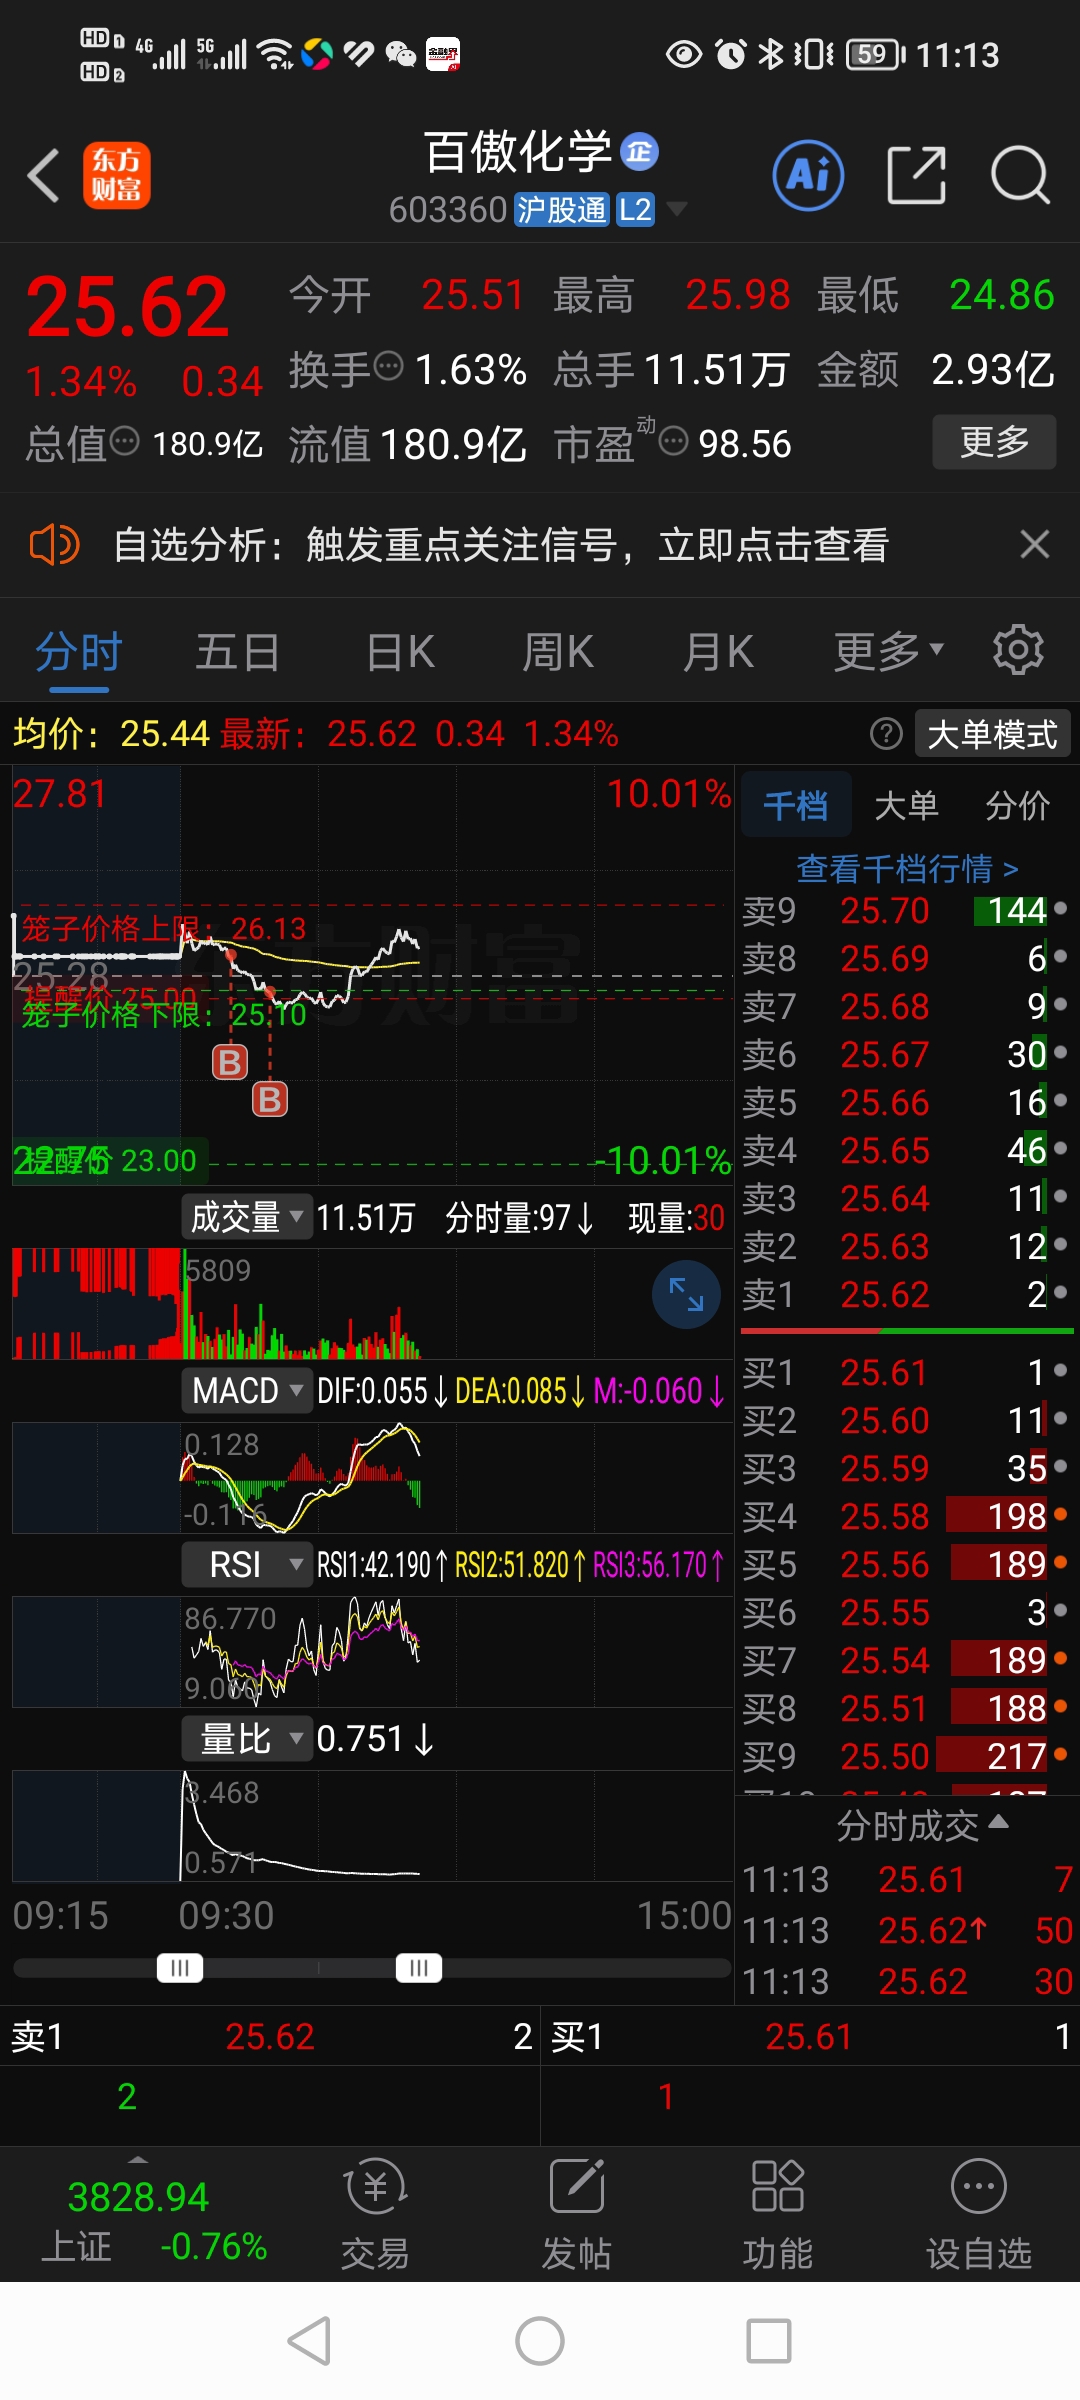Screen dimensions: 1080x2400
Task: Open 交易 trade icon
Action: [x=375, y=2214]
